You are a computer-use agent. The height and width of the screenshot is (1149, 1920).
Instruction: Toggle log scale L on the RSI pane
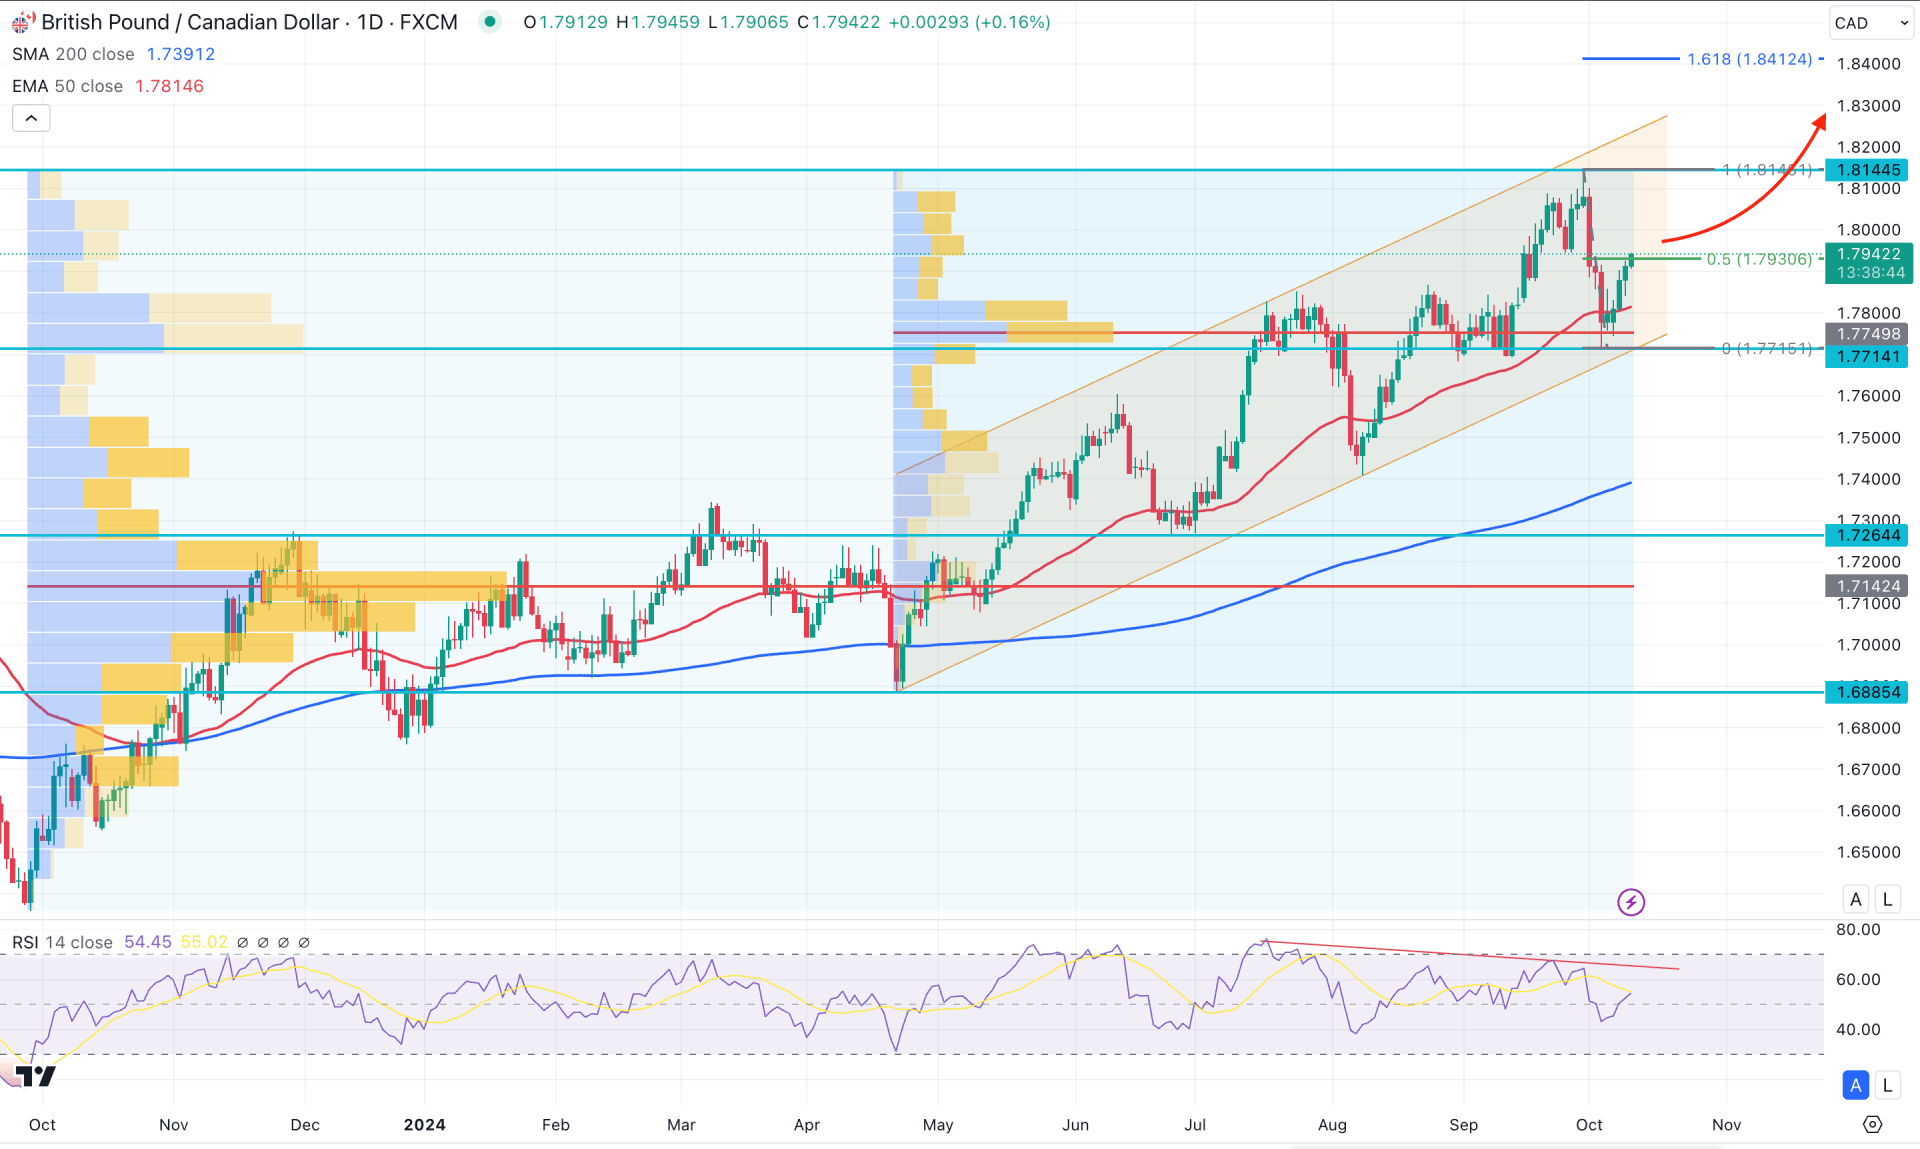pyautogui.click(x=1888, y=1085)
